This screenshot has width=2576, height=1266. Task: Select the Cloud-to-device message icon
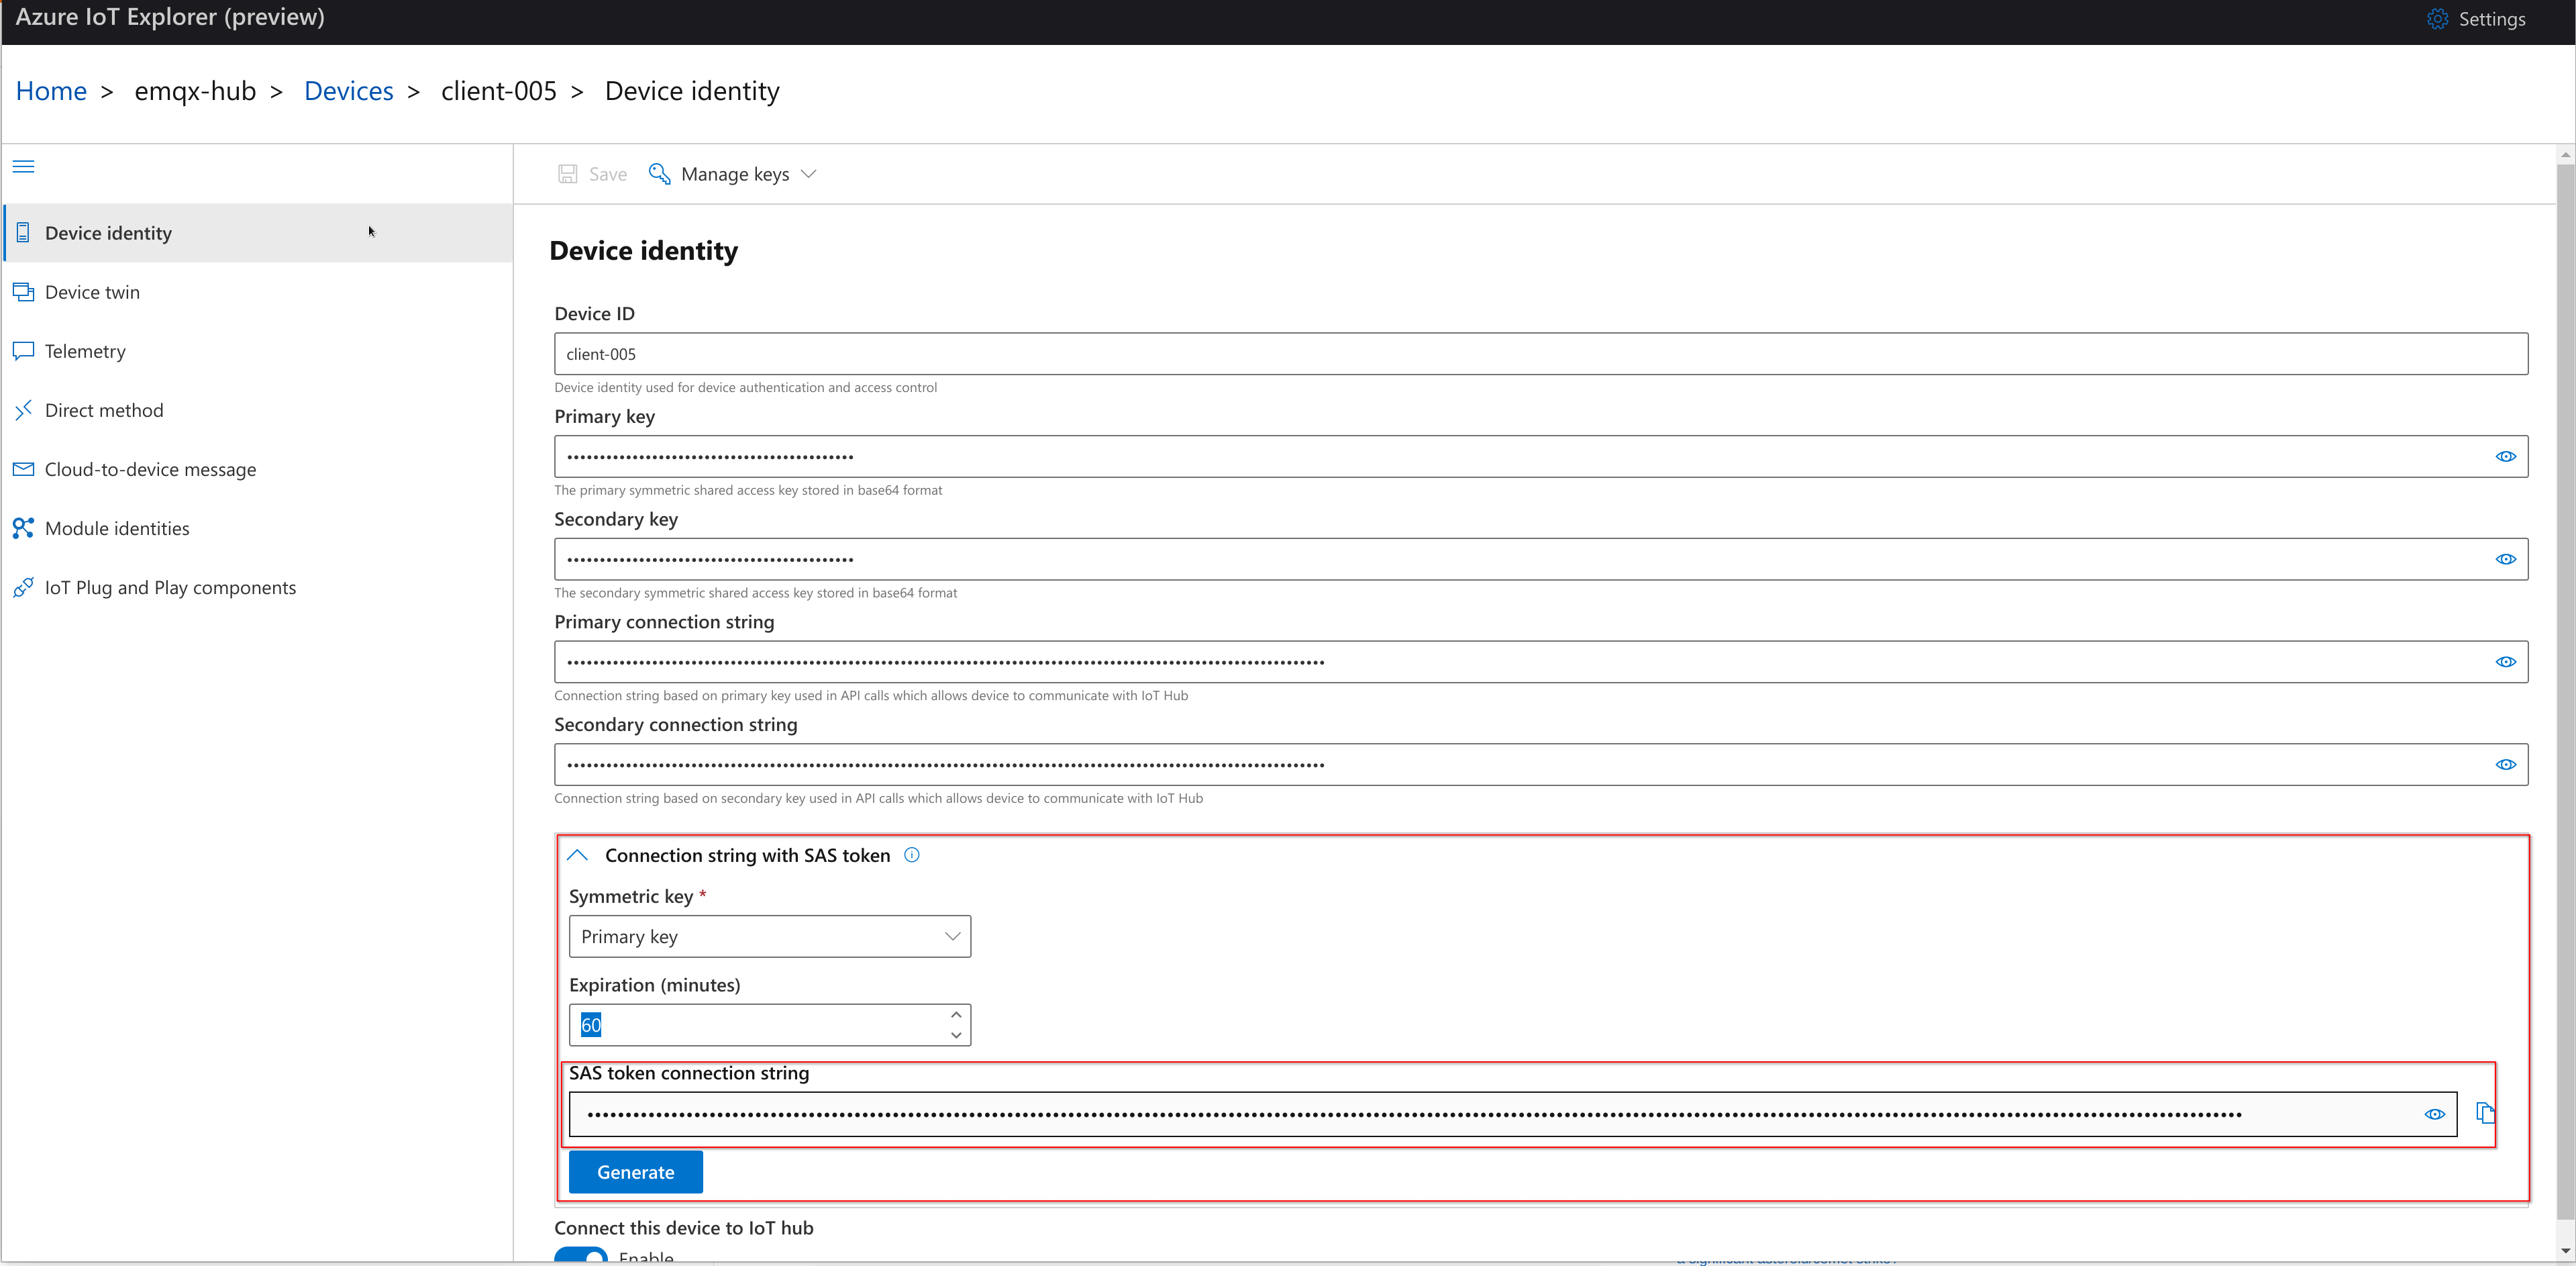tap(23, 468)
